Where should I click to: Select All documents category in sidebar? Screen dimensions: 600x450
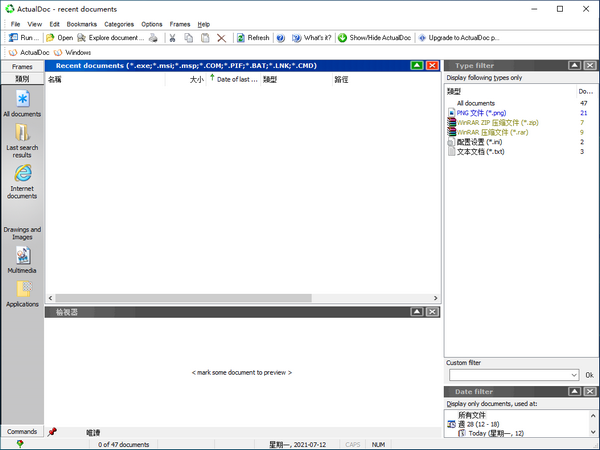tap(22, 105)
